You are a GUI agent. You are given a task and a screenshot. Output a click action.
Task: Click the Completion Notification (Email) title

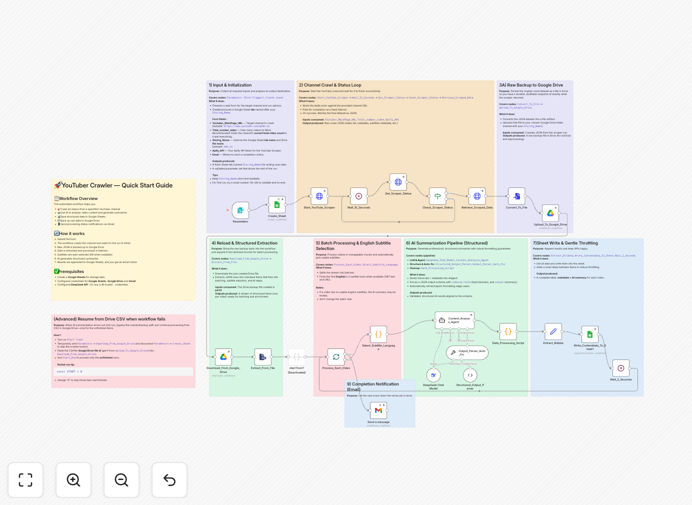[373, 387]
